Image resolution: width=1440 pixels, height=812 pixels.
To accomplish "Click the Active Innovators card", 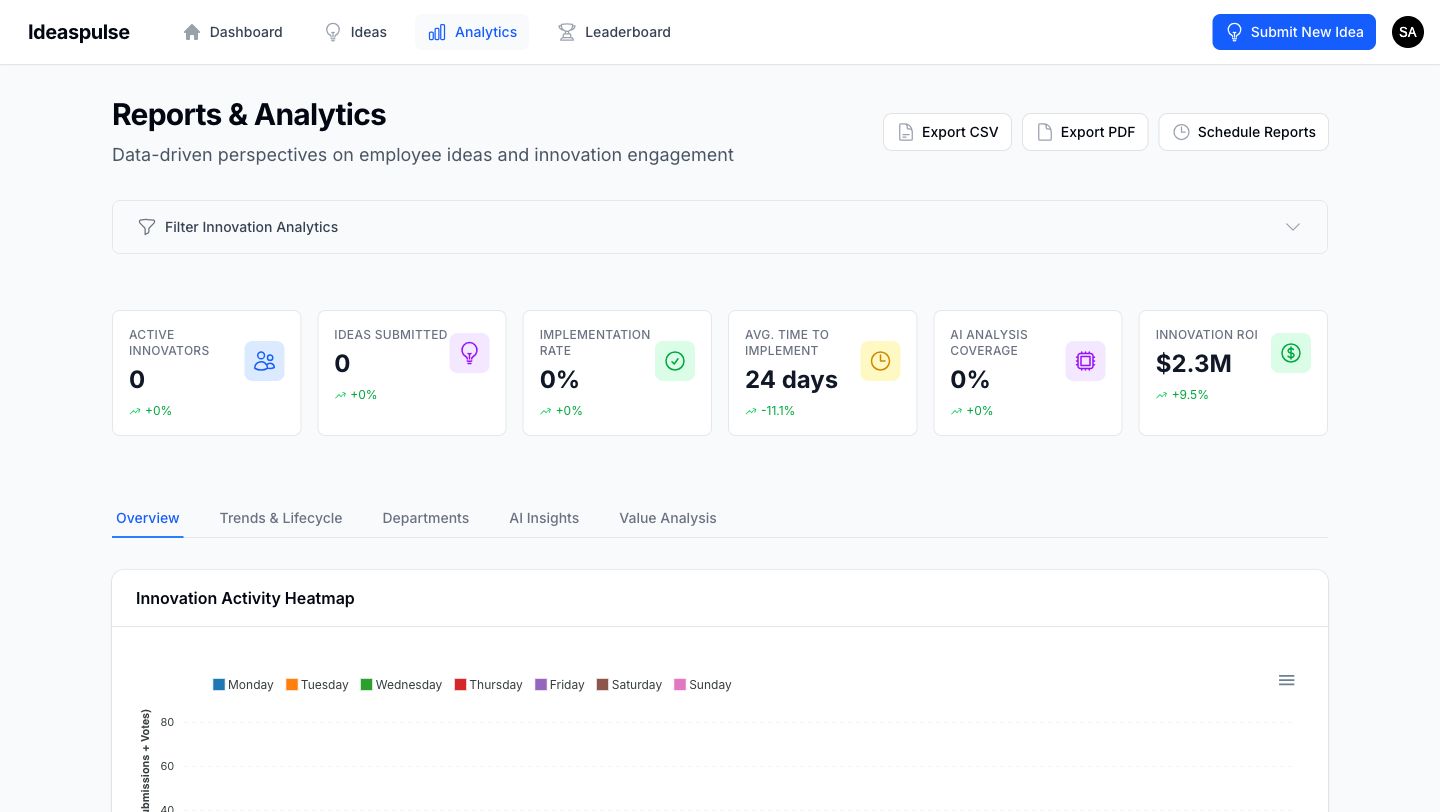I will pos(207,373).
